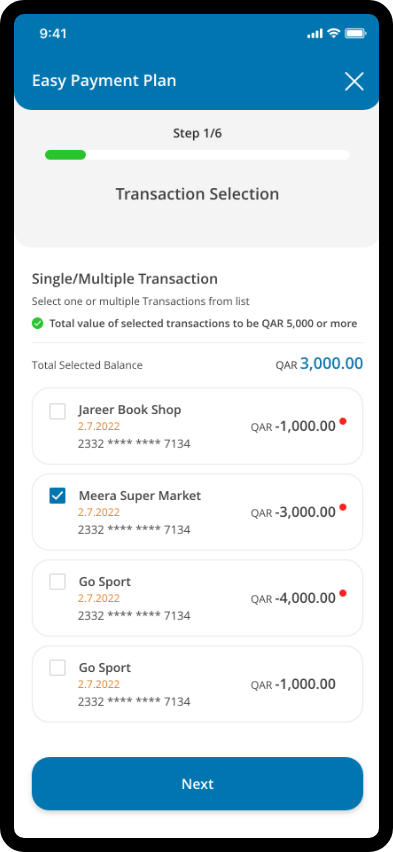Check the last Go Sport transaction box
The width and height of the screenshot is (393, 852).
58,668
